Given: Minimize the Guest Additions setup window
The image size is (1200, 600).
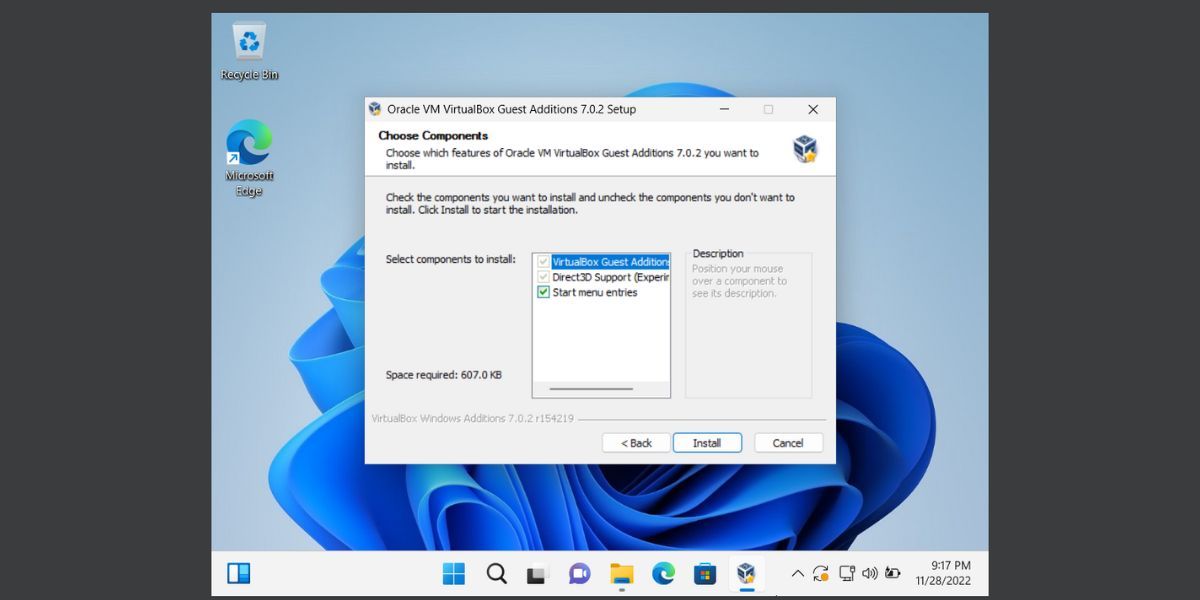Looking at the screenshot, I should pos(723,109).
